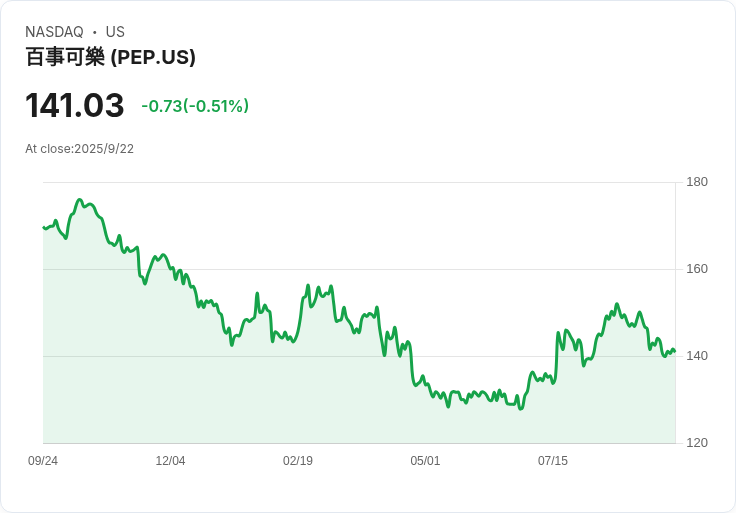
Task: Click the price change -0.73(-0.51%)
Action: click(x=195, y=106)
